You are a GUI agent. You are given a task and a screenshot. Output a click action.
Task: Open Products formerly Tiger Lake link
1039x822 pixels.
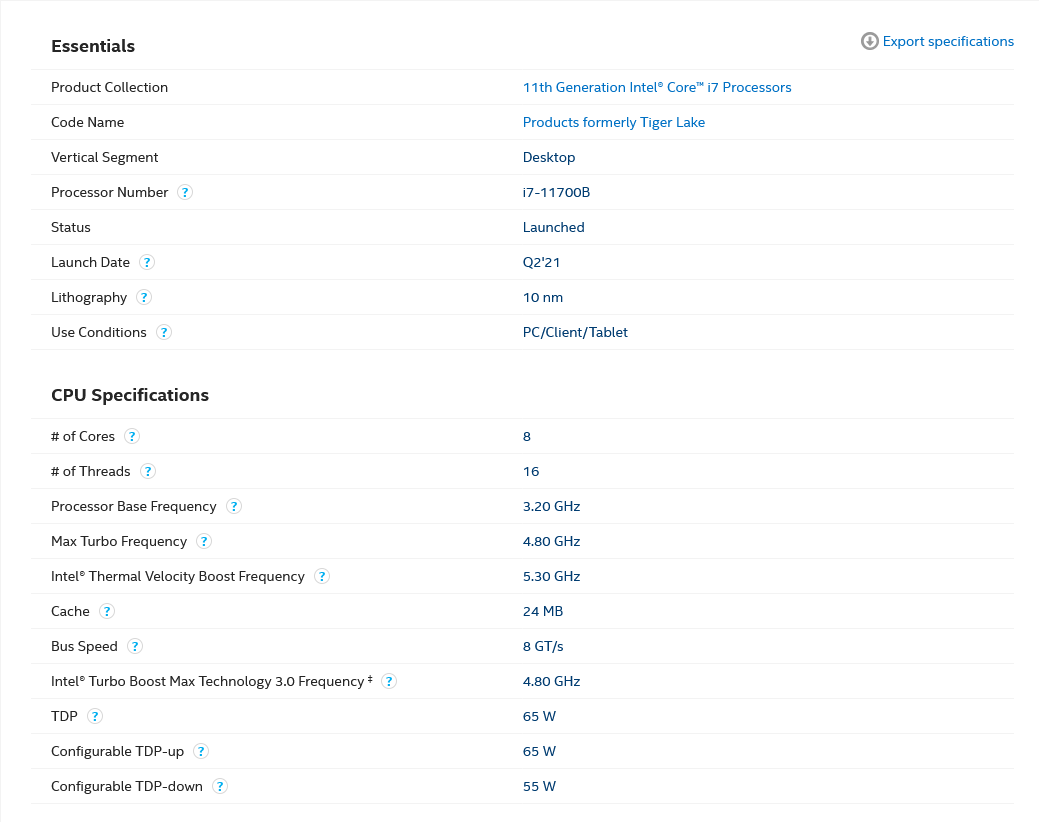[614, 123]
